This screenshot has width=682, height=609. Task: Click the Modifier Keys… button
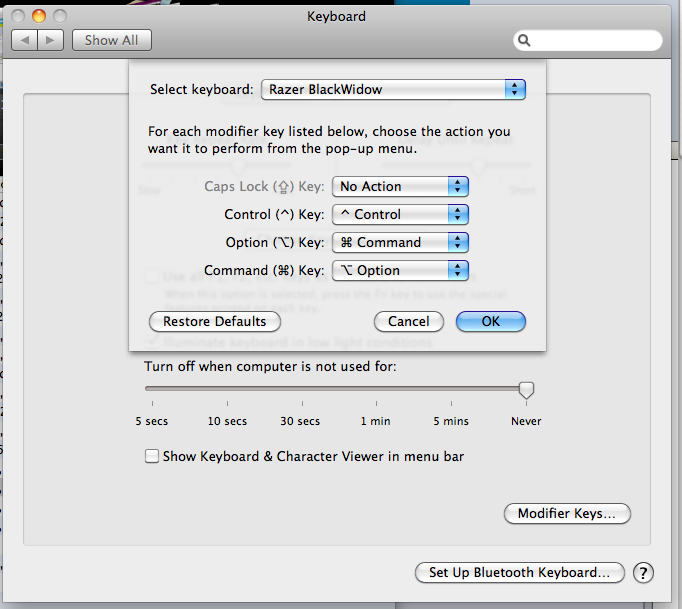click(x=567, y=514)
